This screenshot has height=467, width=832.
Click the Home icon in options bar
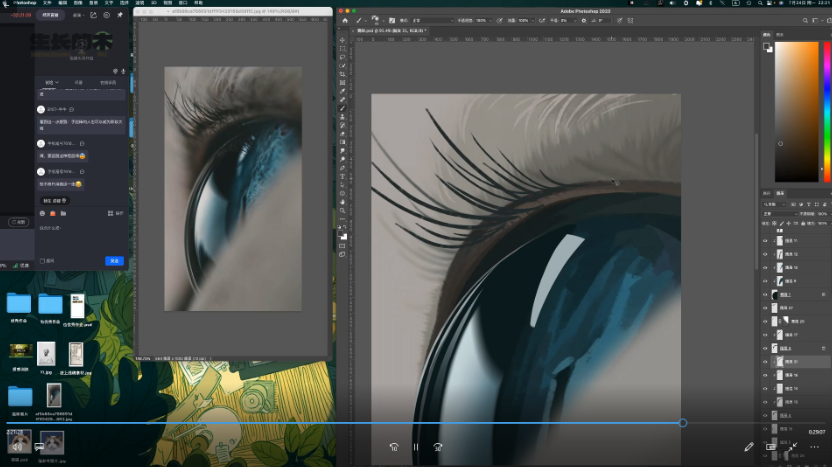(x=345, y=21)
